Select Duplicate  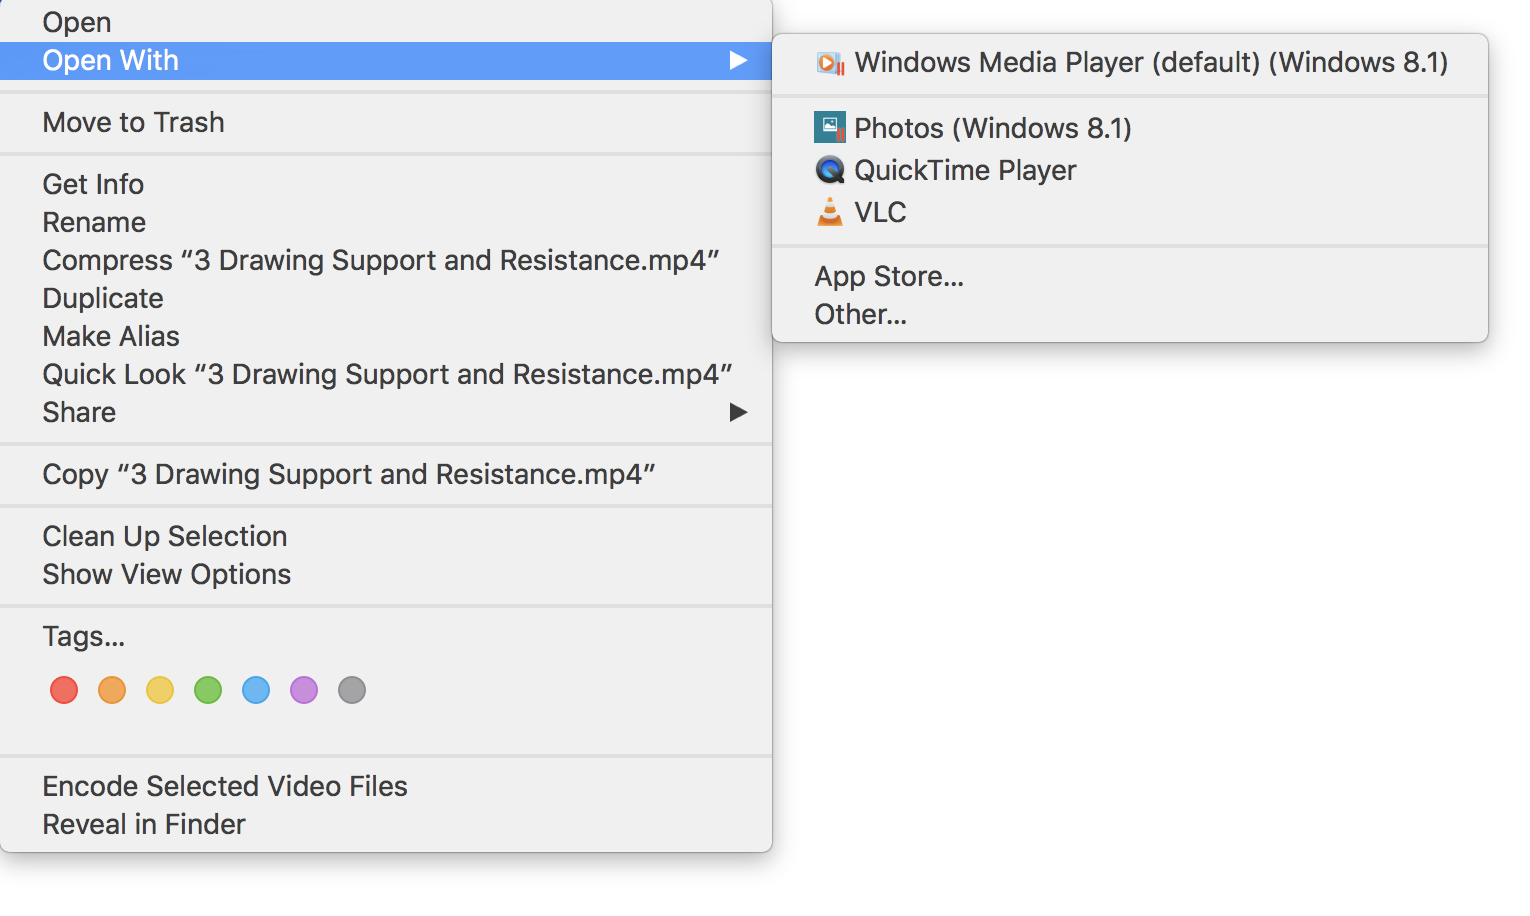click(386, 298)
